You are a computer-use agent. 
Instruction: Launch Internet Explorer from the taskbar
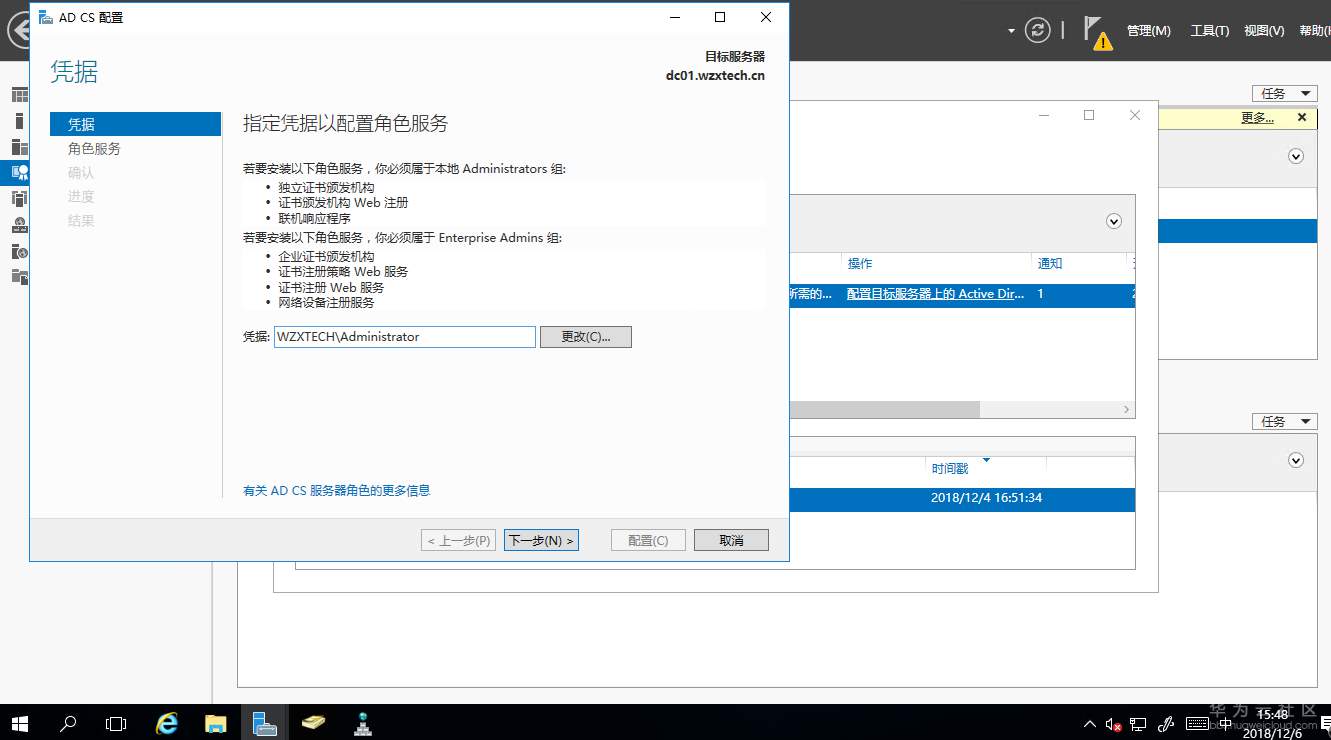point(166,722)
